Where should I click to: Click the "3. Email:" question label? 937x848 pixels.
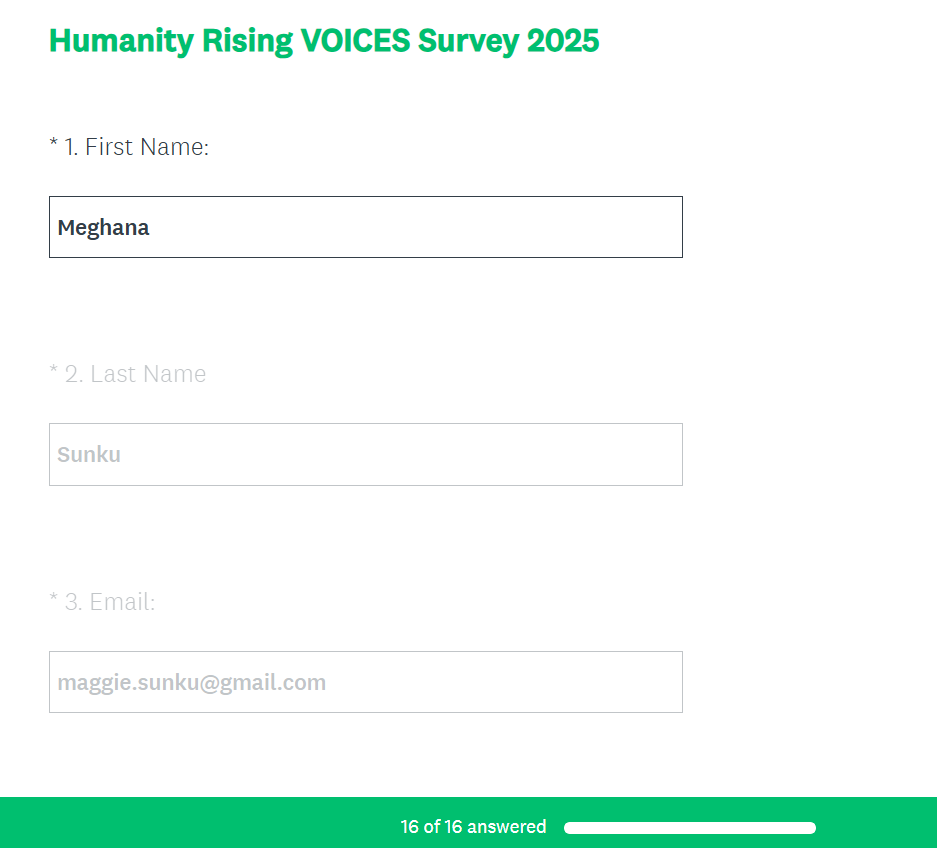tap(110, 602)
